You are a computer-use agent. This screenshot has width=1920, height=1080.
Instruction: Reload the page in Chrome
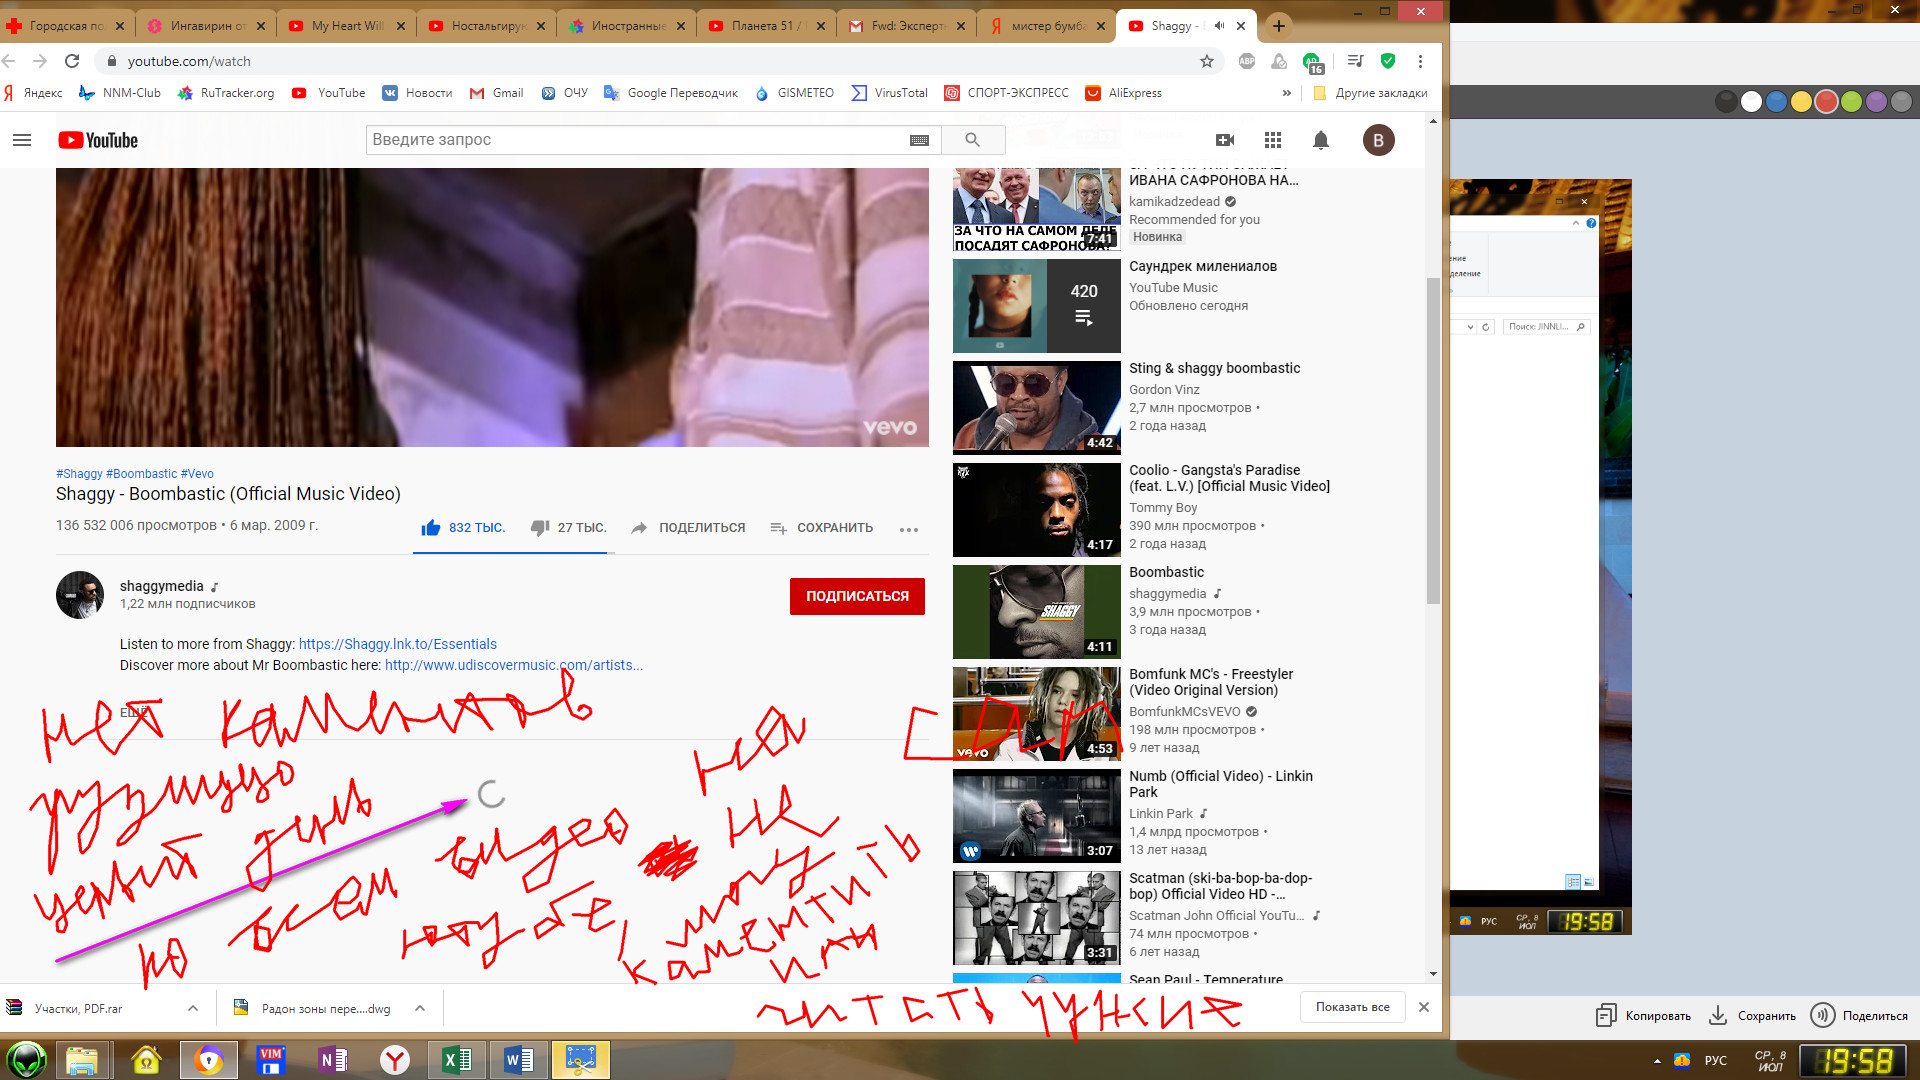click(72, 61)
